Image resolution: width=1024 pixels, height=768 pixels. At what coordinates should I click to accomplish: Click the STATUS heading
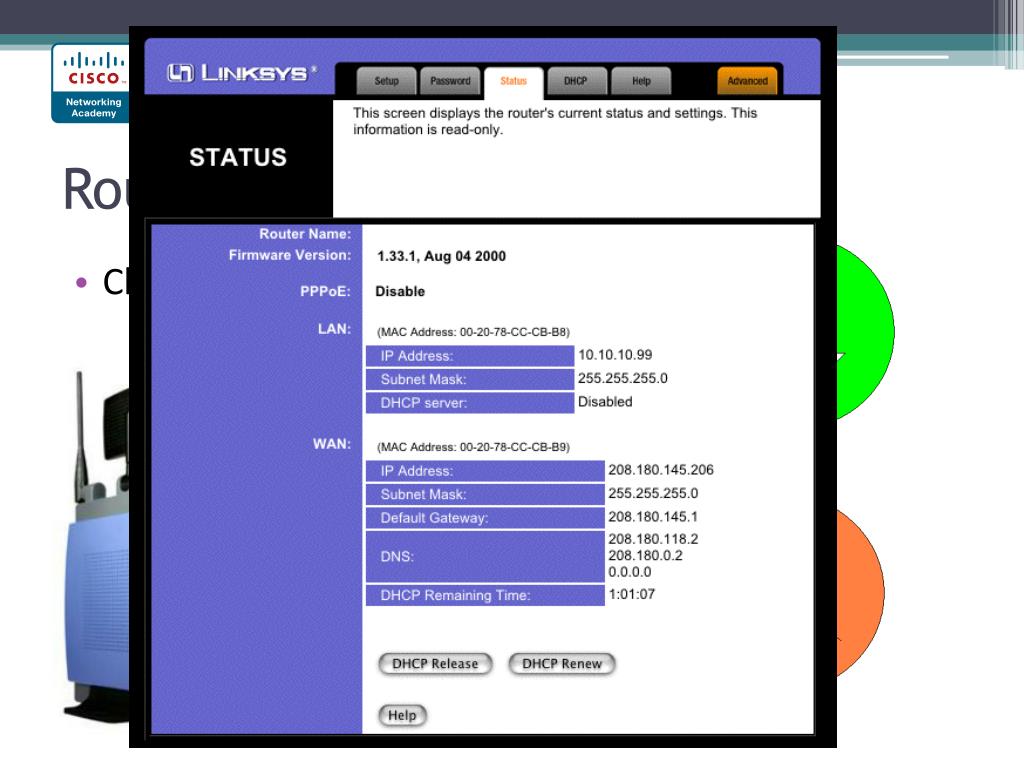(x=238, y=157)
